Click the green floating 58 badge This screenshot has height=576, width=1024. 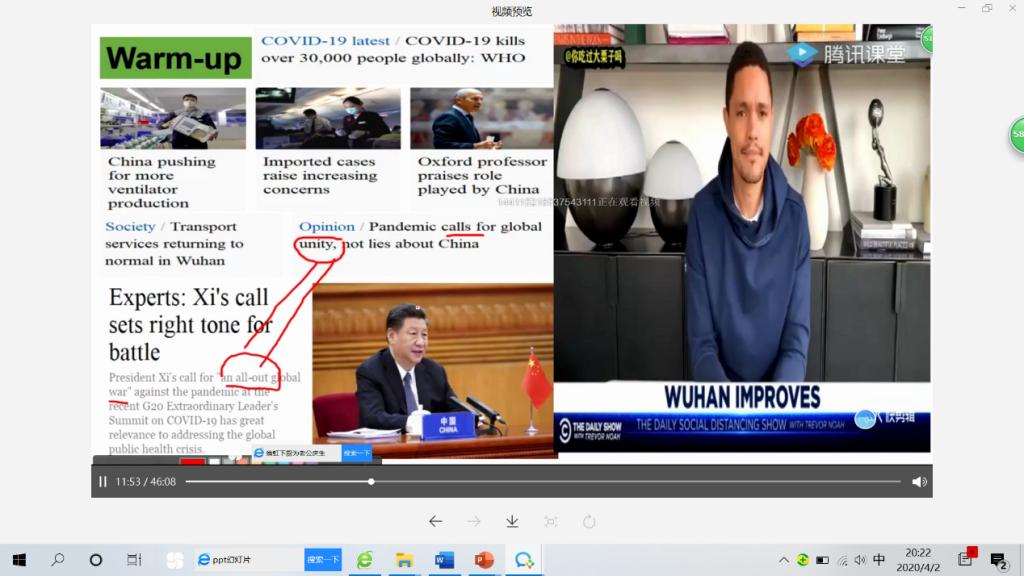pos(1017,134)
